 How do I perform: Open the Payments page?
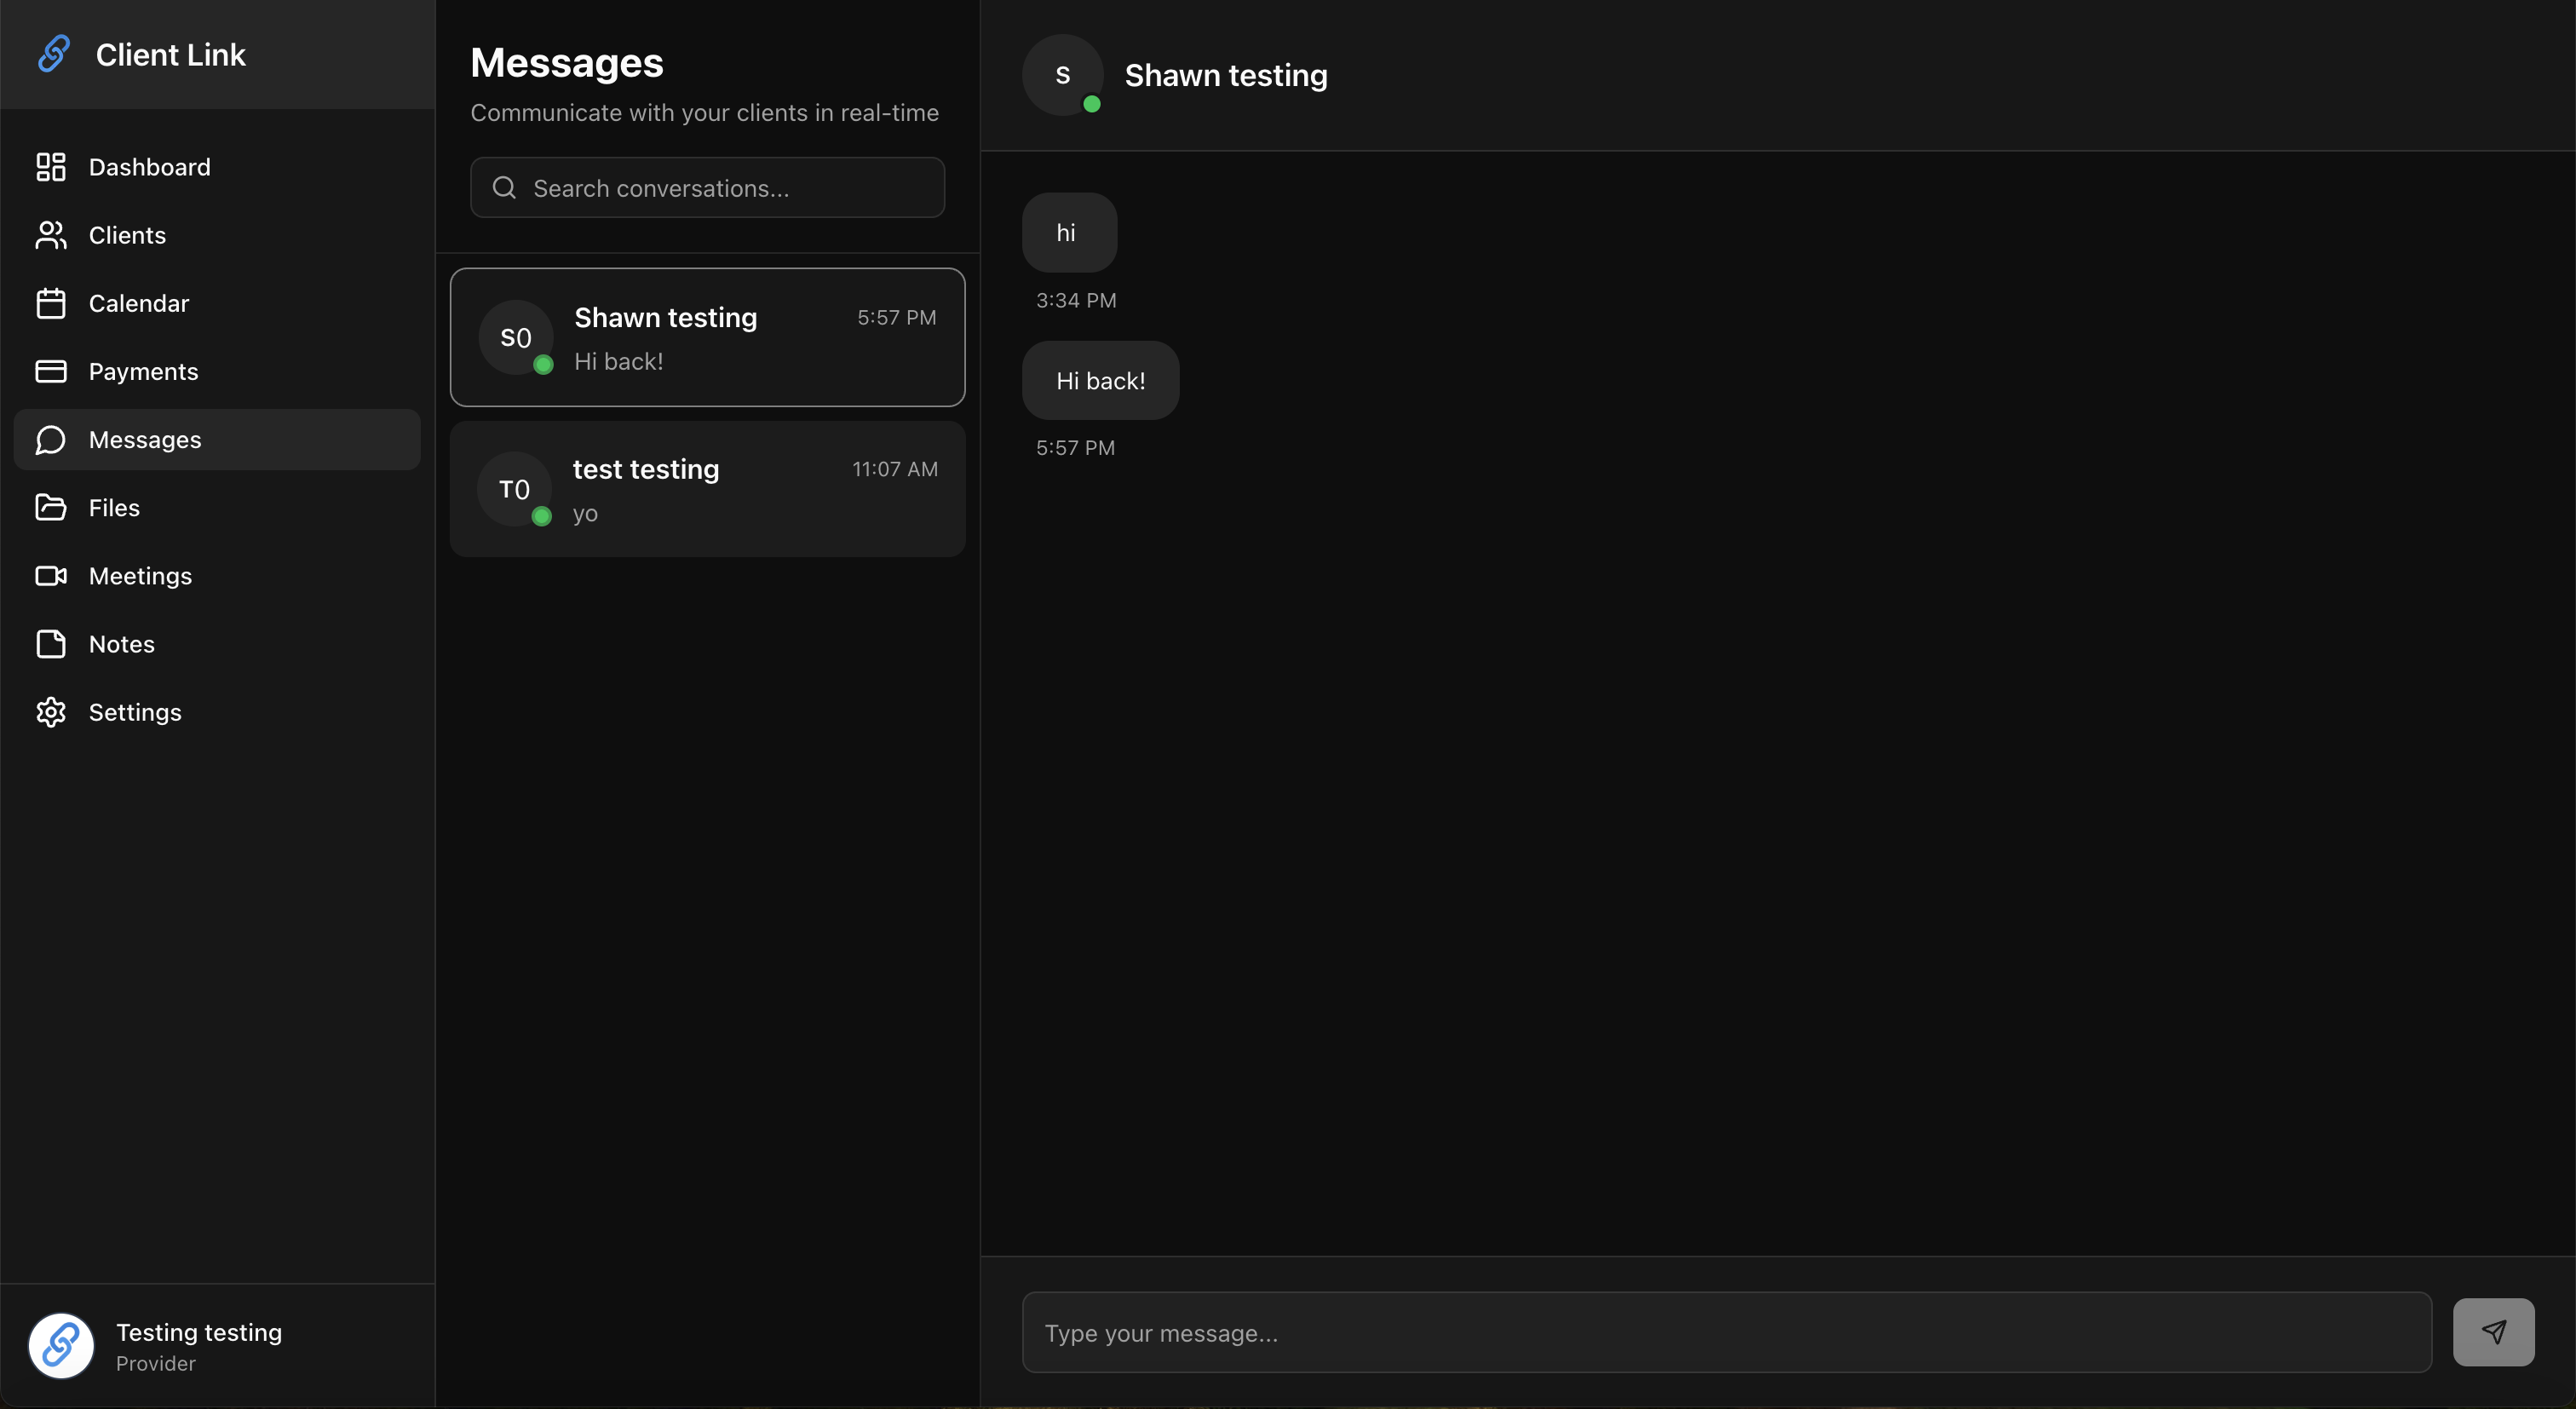[143, 371]
